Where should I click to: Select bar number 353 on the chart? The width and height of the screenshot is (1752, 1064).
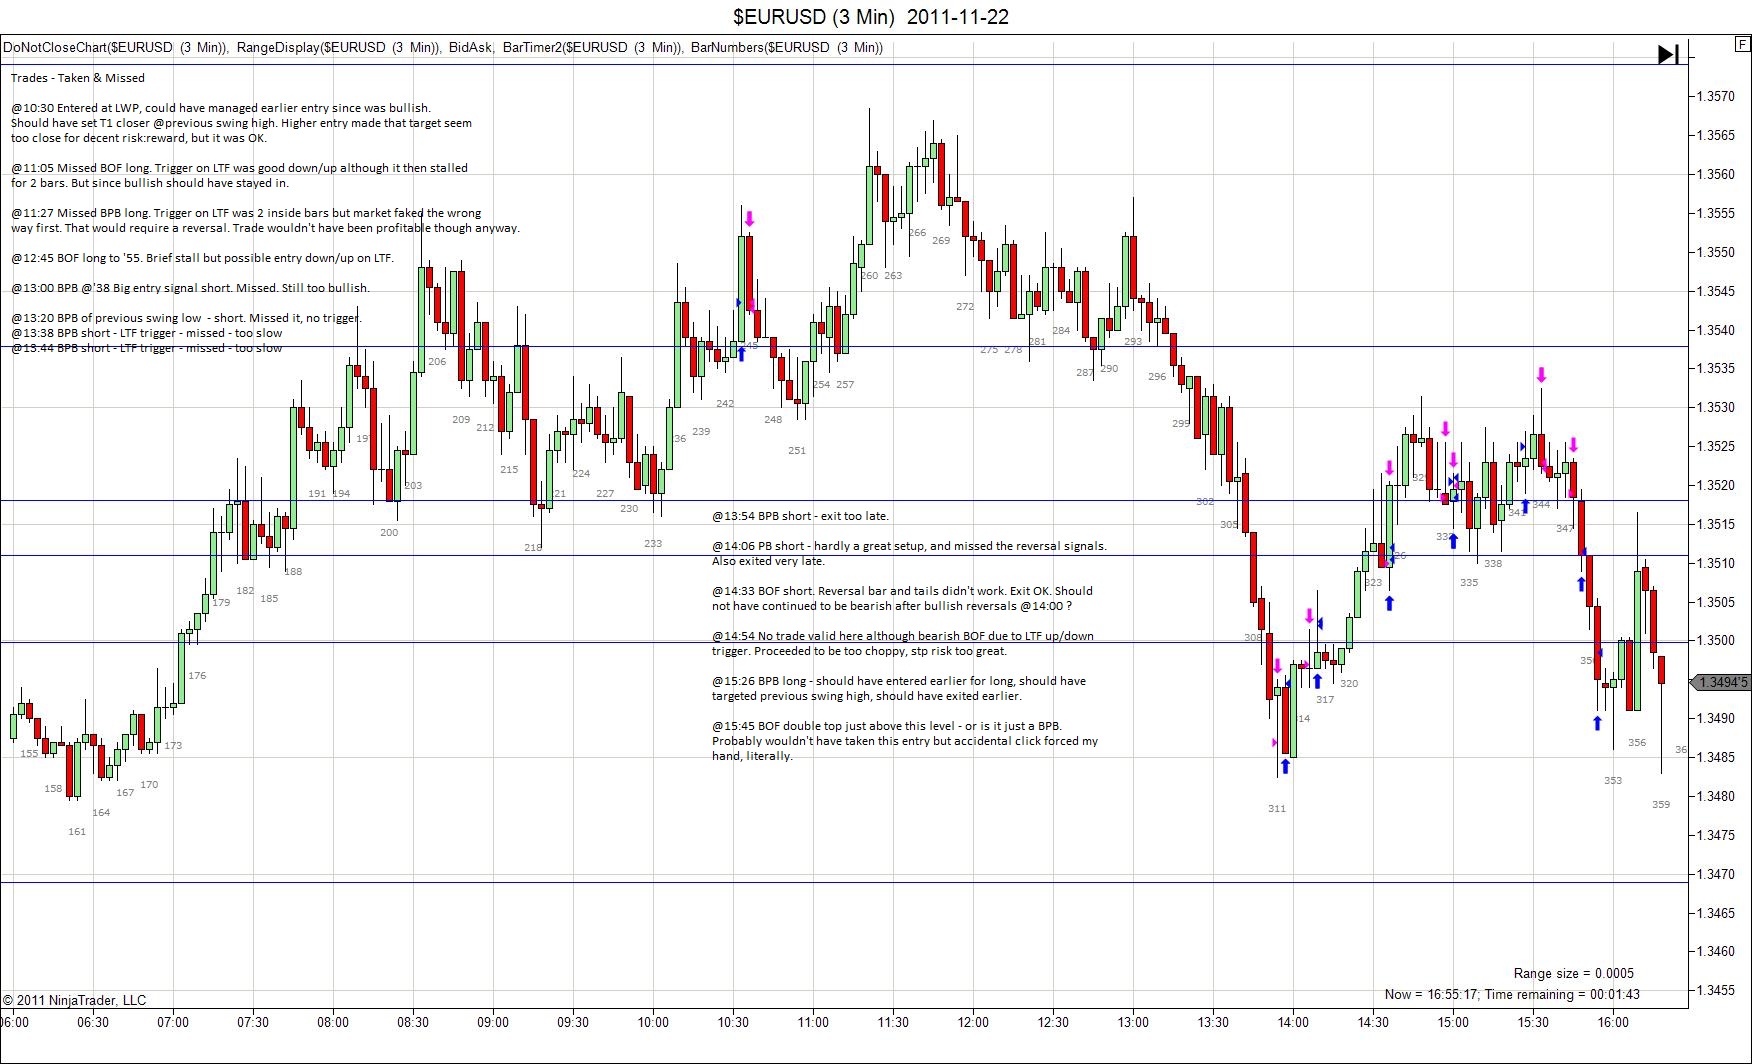click(x=1613, y=780)
